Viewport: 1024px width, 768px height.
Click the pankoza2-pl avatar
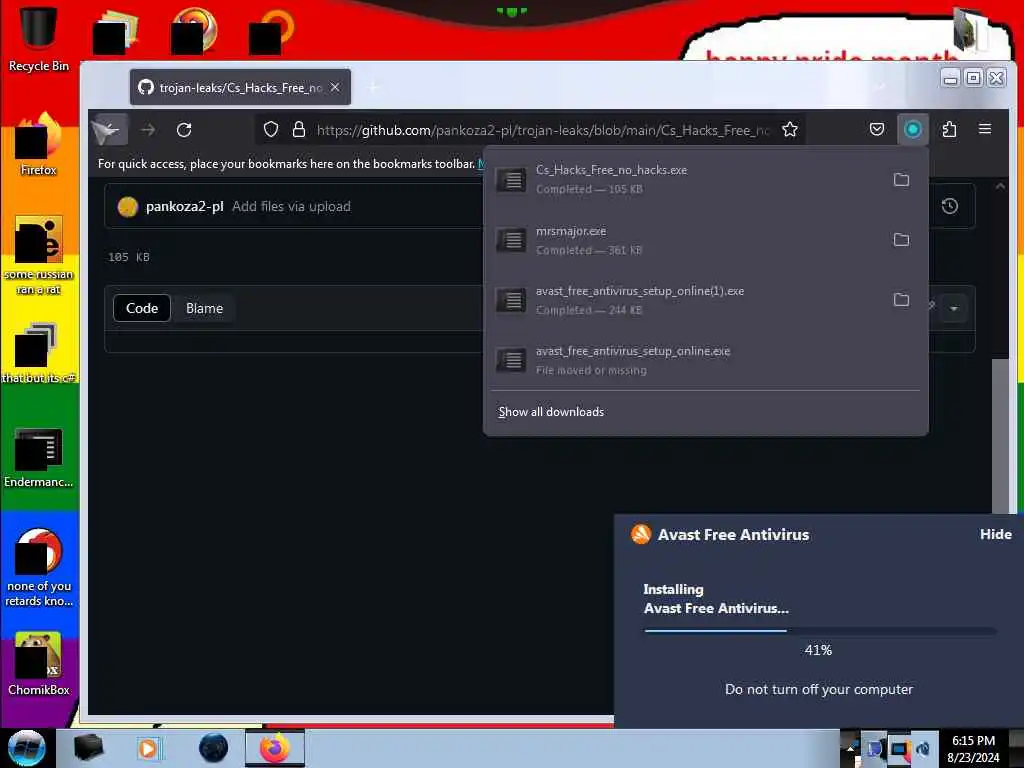[x=128, y=206]
